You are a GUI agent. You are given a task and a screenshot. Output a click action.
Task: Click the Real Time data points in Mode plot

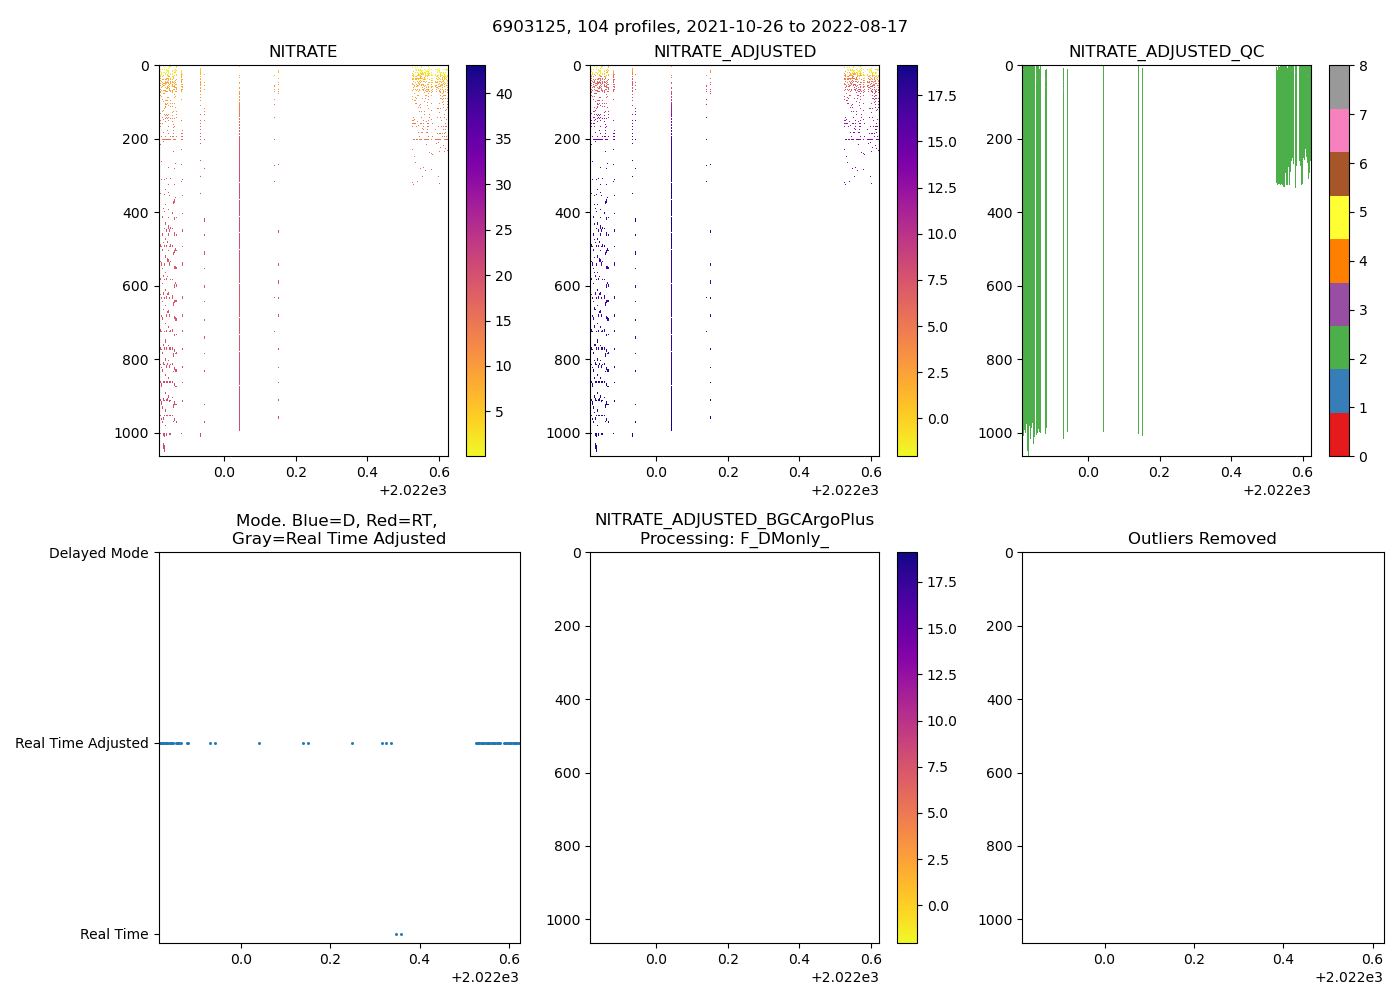coord(398,934)
